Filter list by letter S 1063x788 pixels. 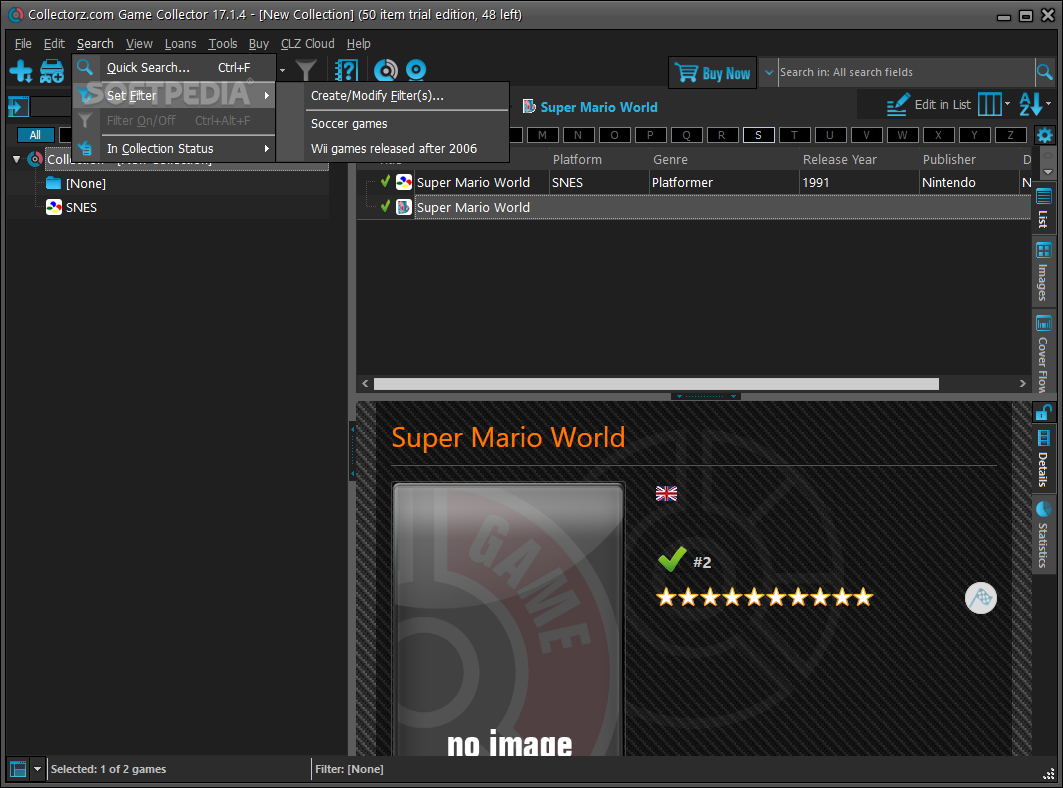coord(758,135)
